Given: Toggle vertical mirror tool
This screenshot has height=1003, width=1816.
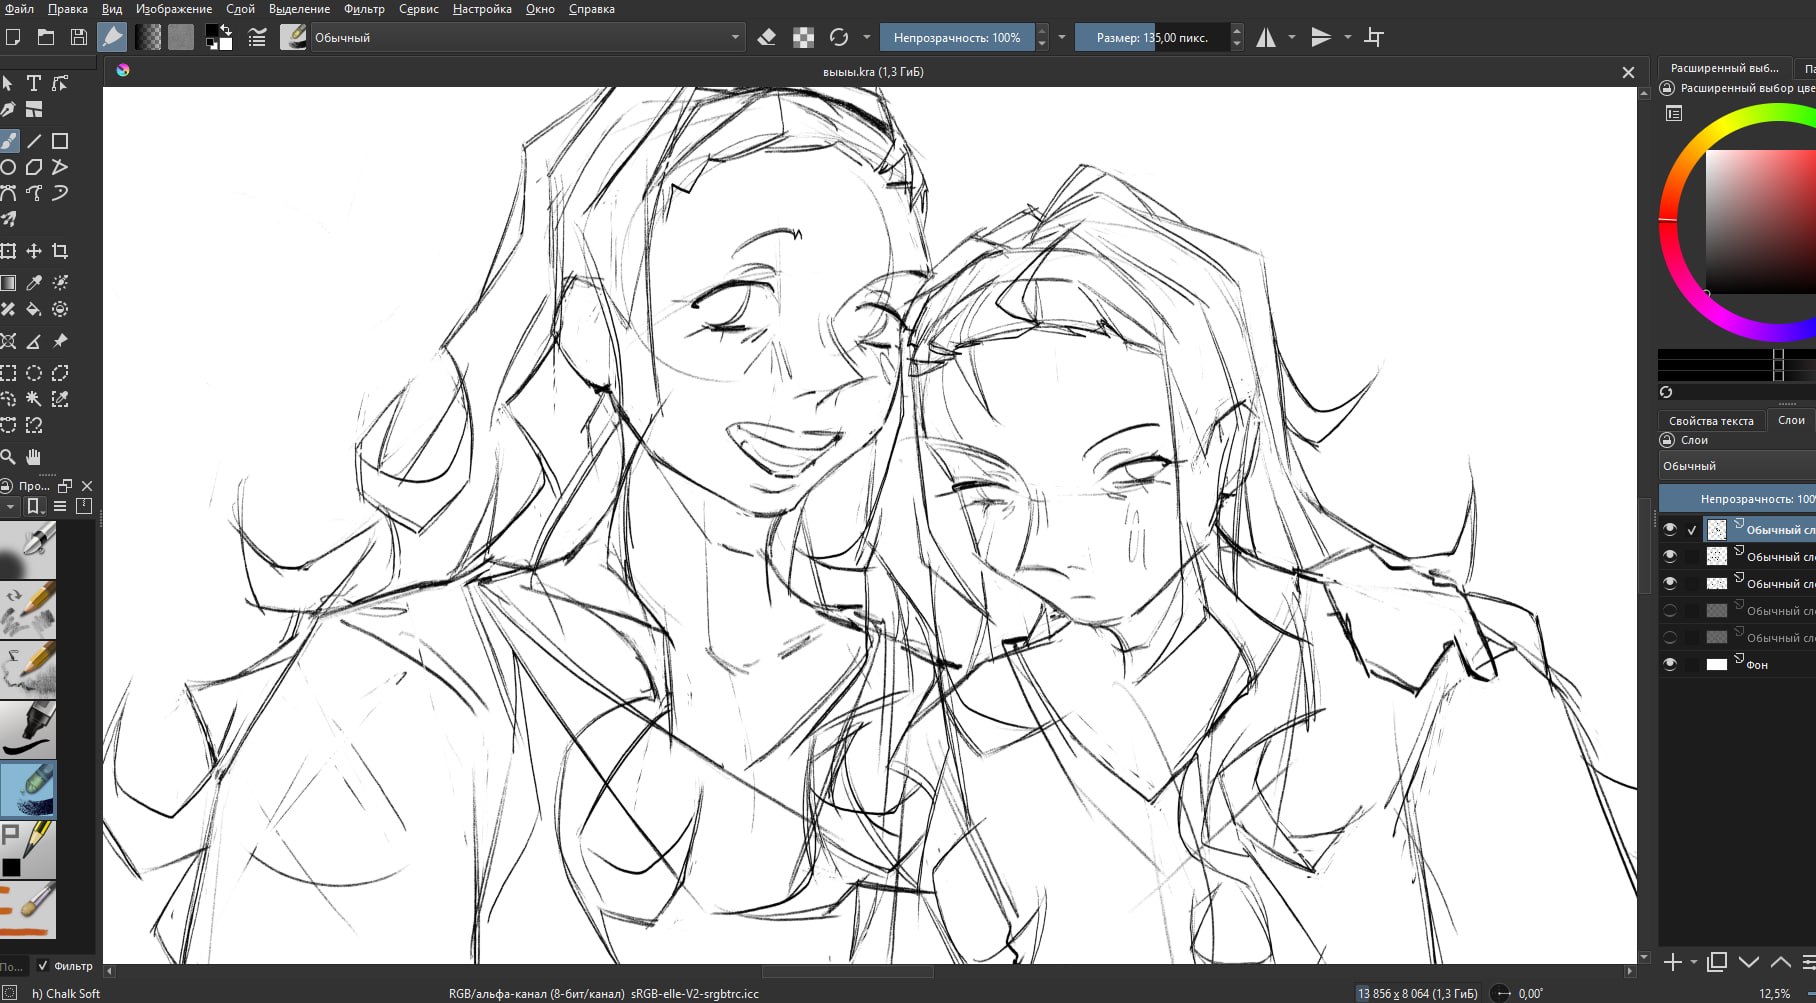Looking at the screenshot, I should coord(1321,37).
